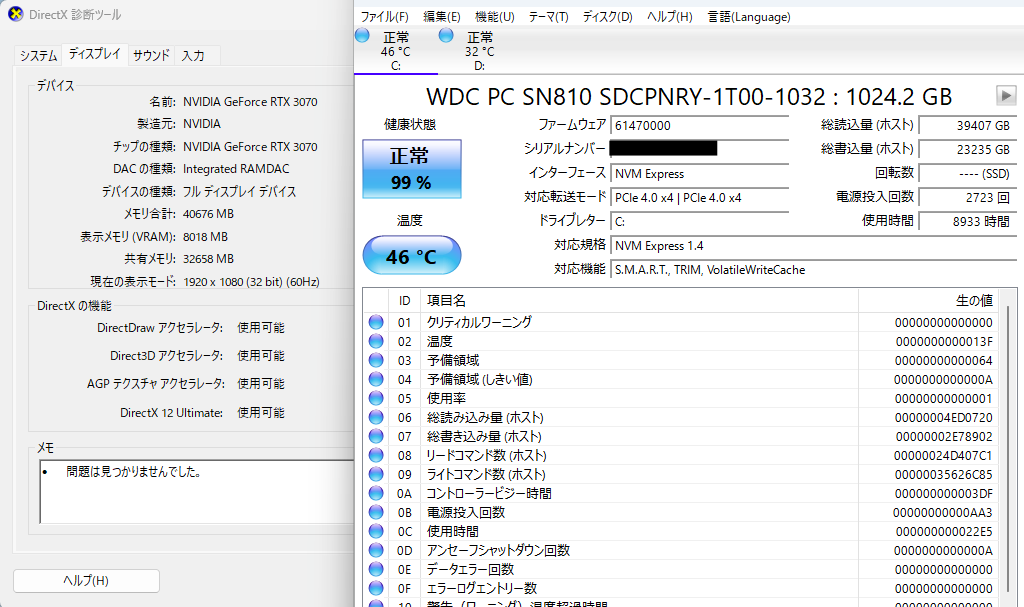Click the 対応機能 field S.M.A.R.T., TRIM
This screenshot has height=607, width=1024.
coord(813,270)
